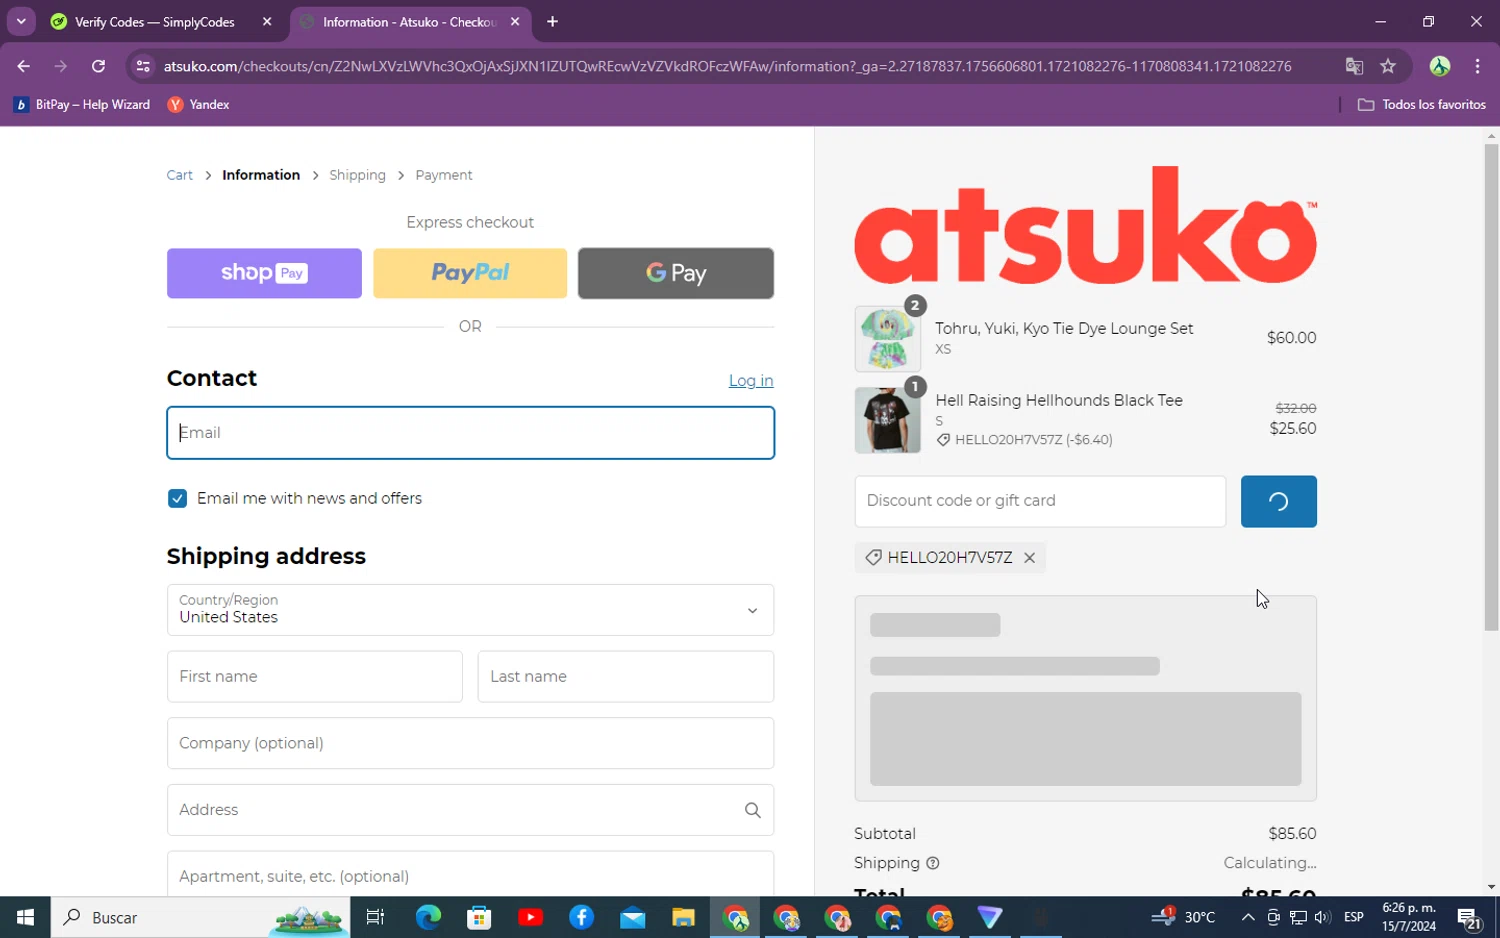
Task: Click the browser forward arrow
Action: [61, 66]
